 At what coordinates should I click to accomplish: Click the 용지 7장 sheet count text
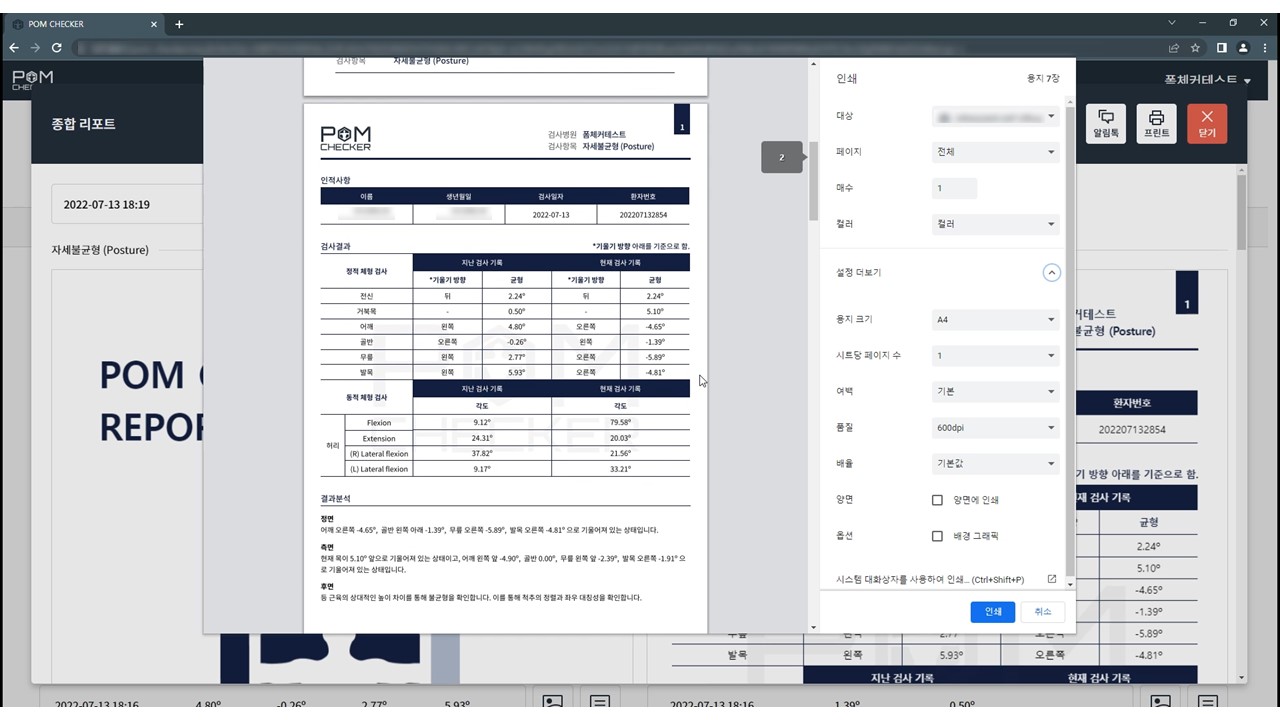tap(1043, 78)
